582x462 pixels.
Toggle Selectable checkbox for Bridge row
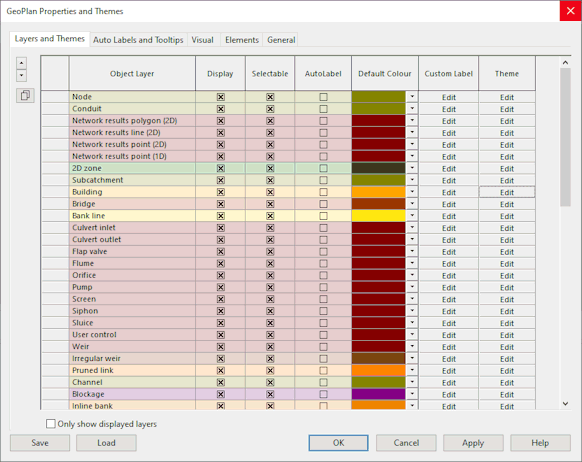pos(270,204)
